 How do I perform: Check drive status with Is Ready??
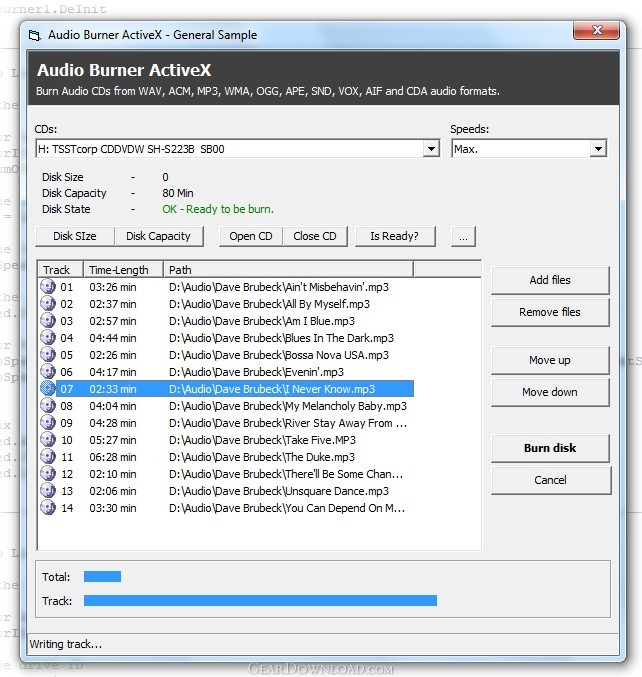395,236
